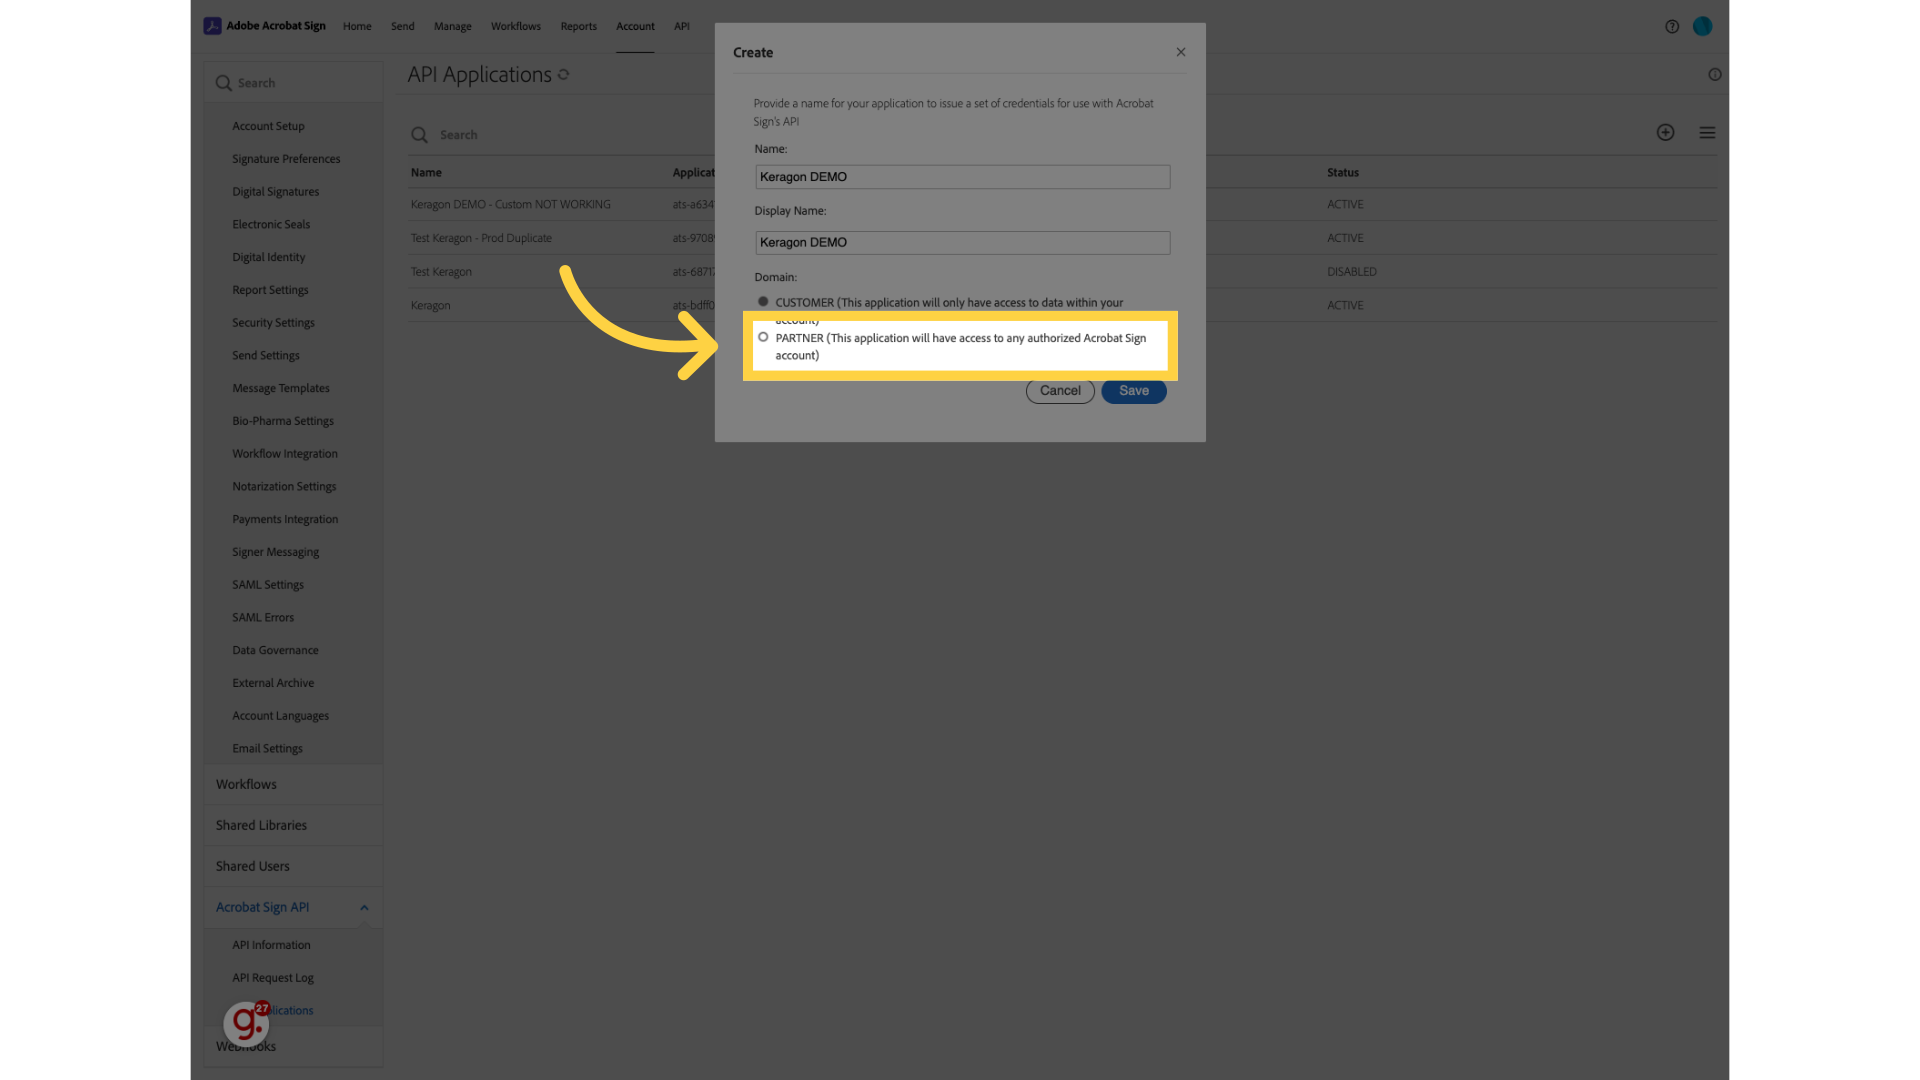Open Bio-Pharma Settings
Image resolution: width=1920 pixels, height=1080 pixels.
[x=283, y=421]
